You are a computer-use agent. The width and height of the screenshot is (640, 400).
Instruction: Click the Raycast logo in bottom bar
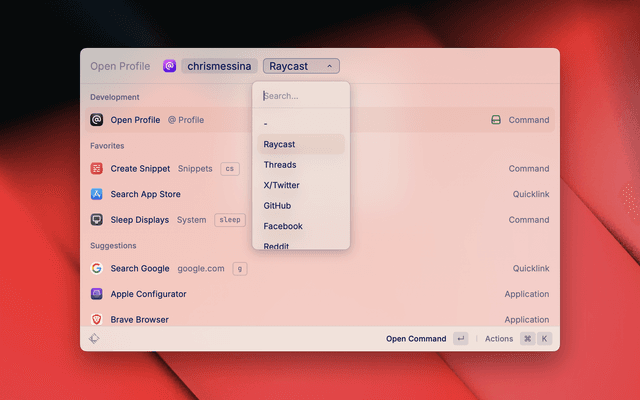(x=94, y=339)
